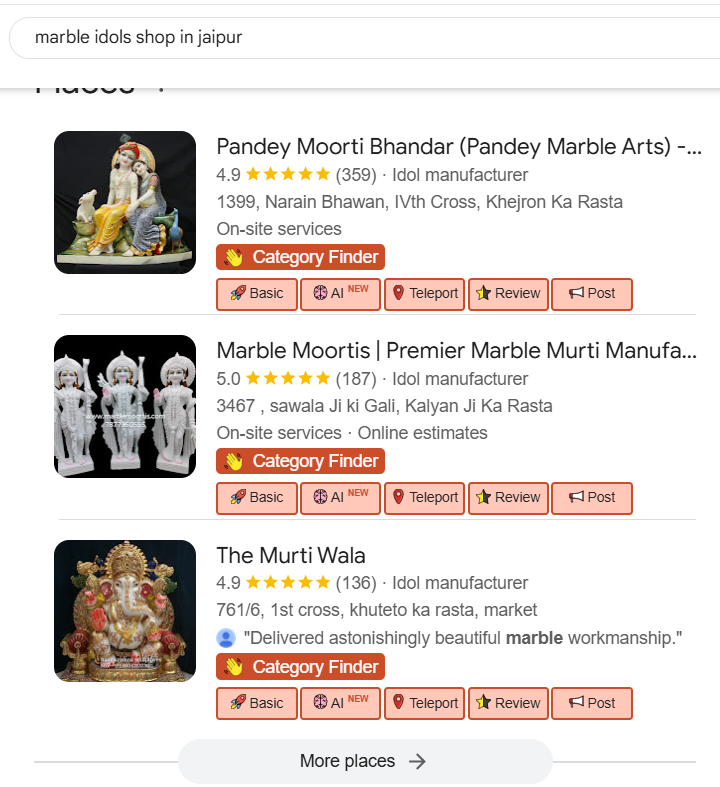Click Basic rocket button under Marble Moortis
720x787 pixels.
pos(257,498)
